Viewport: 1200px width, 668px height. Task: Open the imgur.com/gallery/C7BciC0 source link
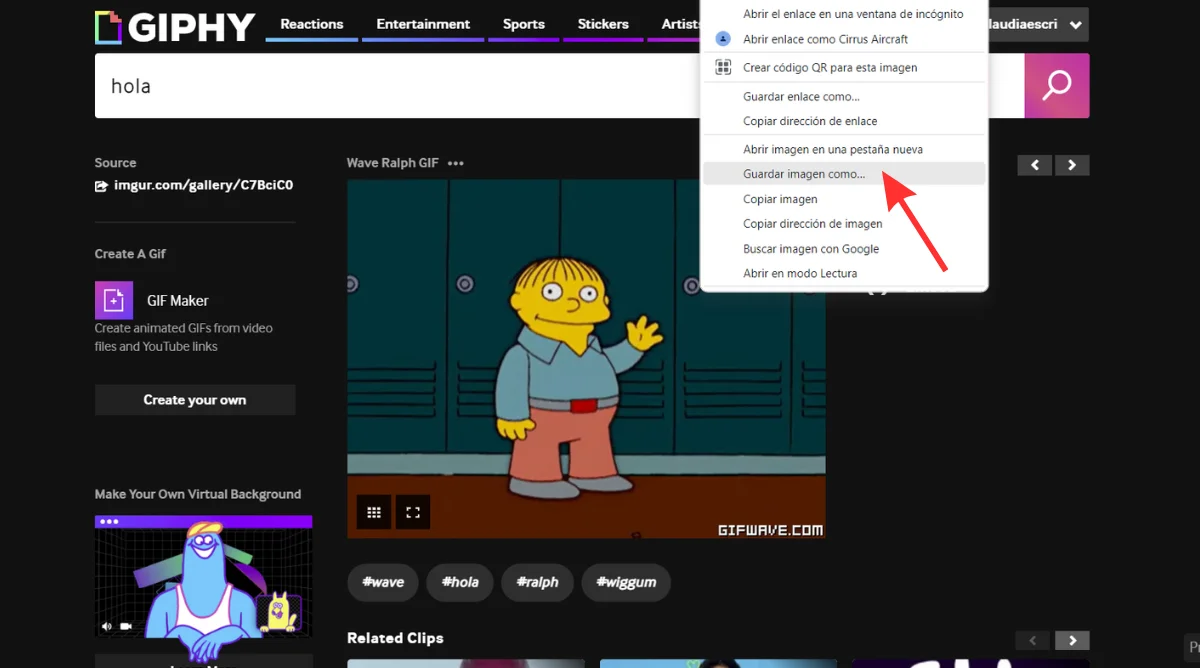[x=202, y=185]
